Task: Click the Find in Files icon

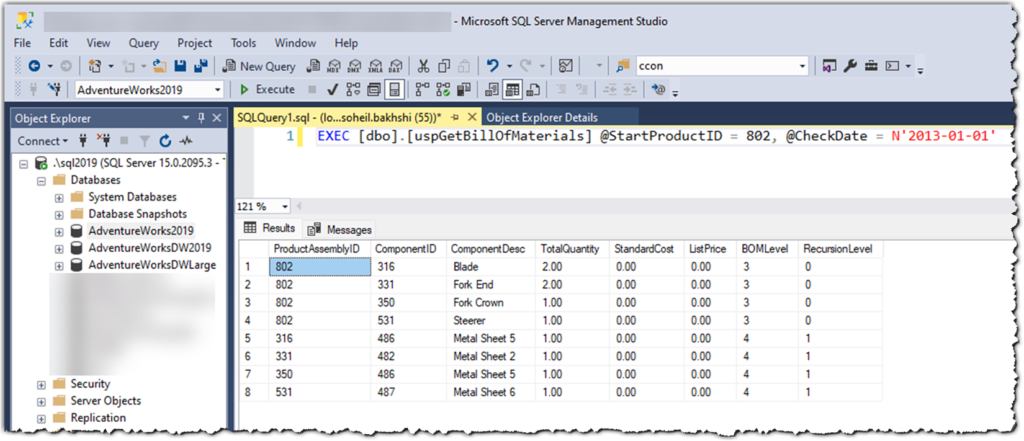Action: [x=622, y=66]
